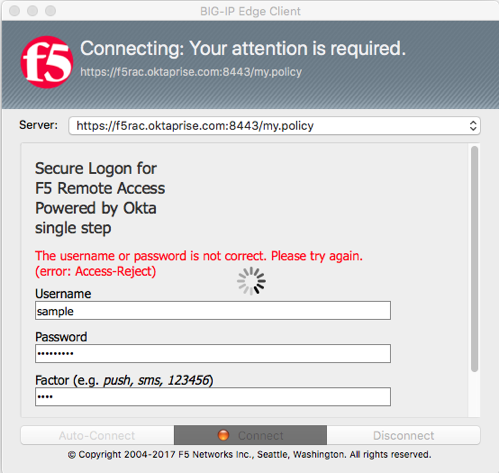The image size is (499, 473).
Task: Click the red F5 logo
Action: coord(47,62)
